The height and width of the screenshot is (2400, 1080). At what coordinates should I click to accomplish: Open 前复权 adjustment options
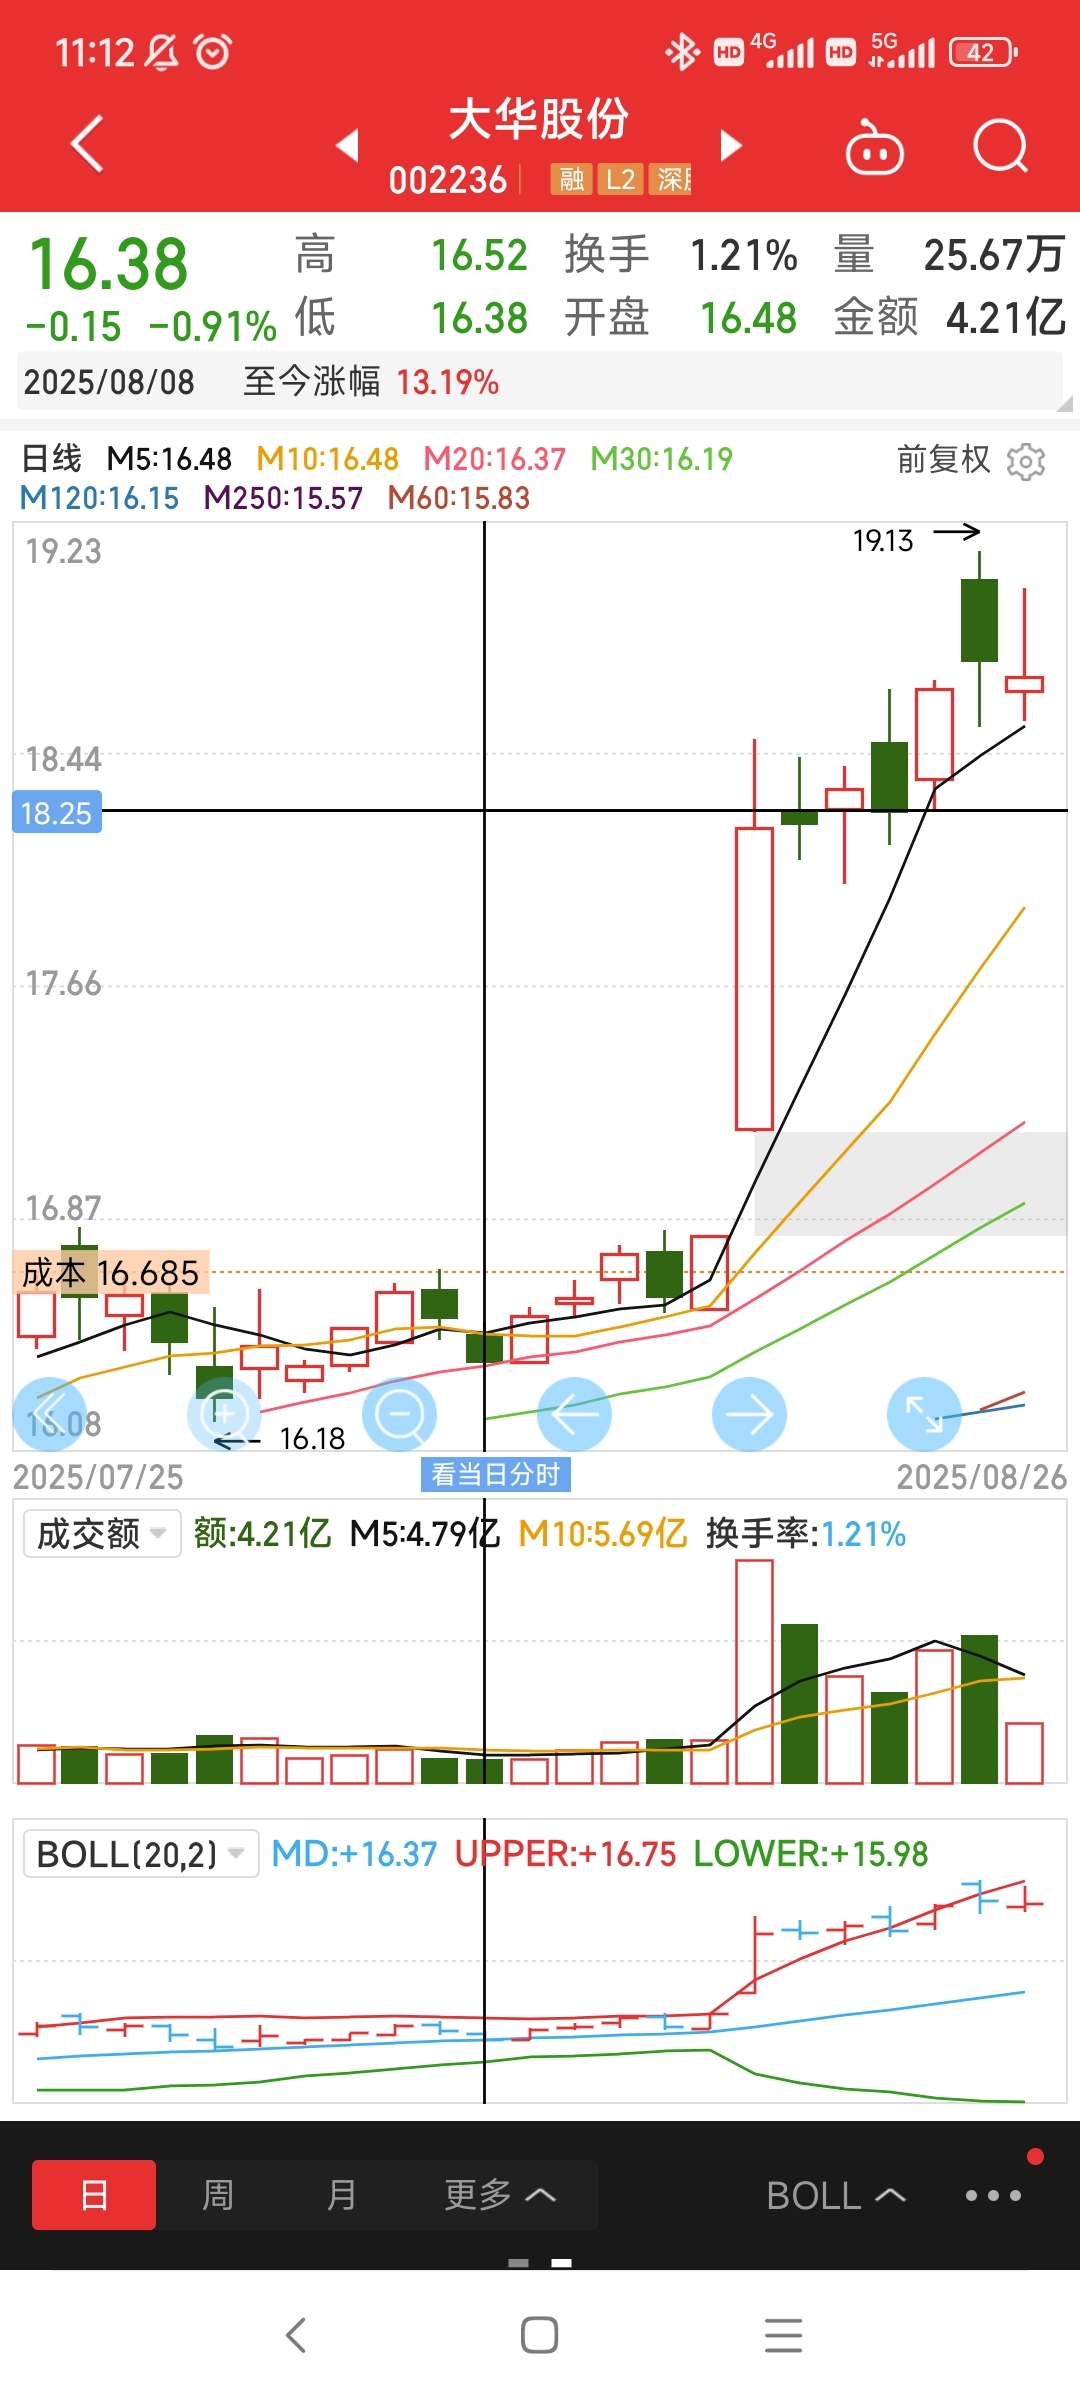pos(943,460)
